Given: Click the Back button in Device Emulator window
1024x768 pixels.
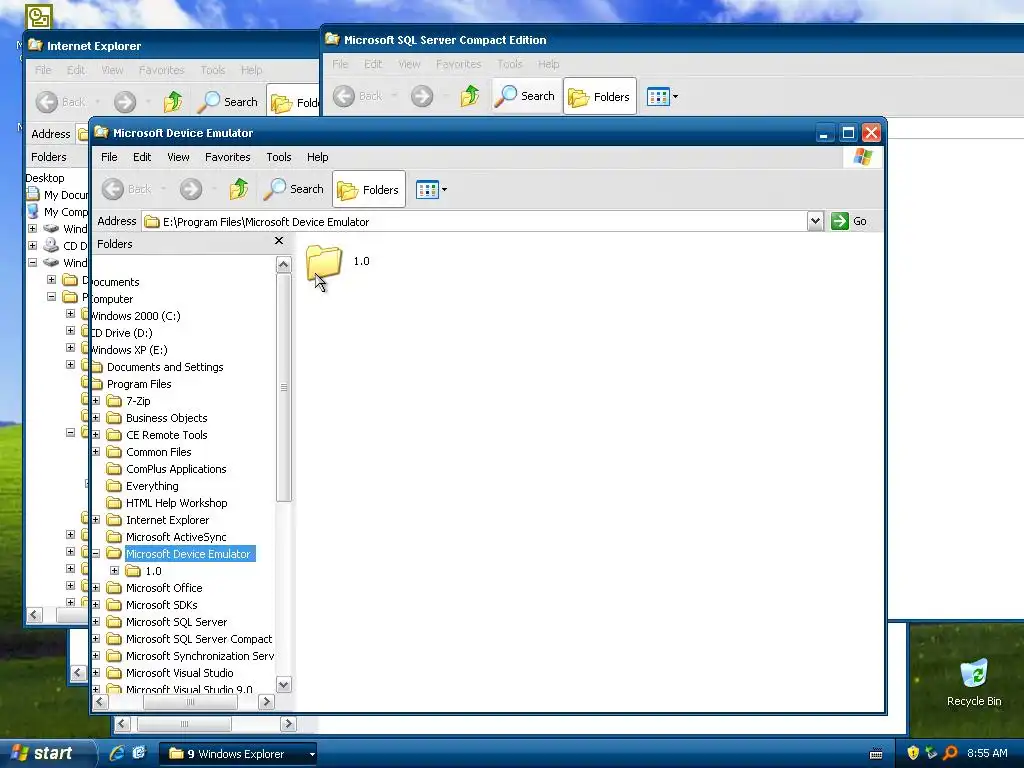Looking at the screenshot, I should [x=128, y=189].
